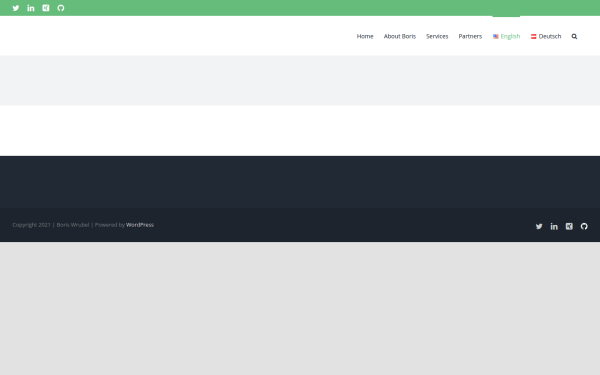Click the Xing icon in the footer
This screenshot has height=375, width=600.
[x=569, y=227]
